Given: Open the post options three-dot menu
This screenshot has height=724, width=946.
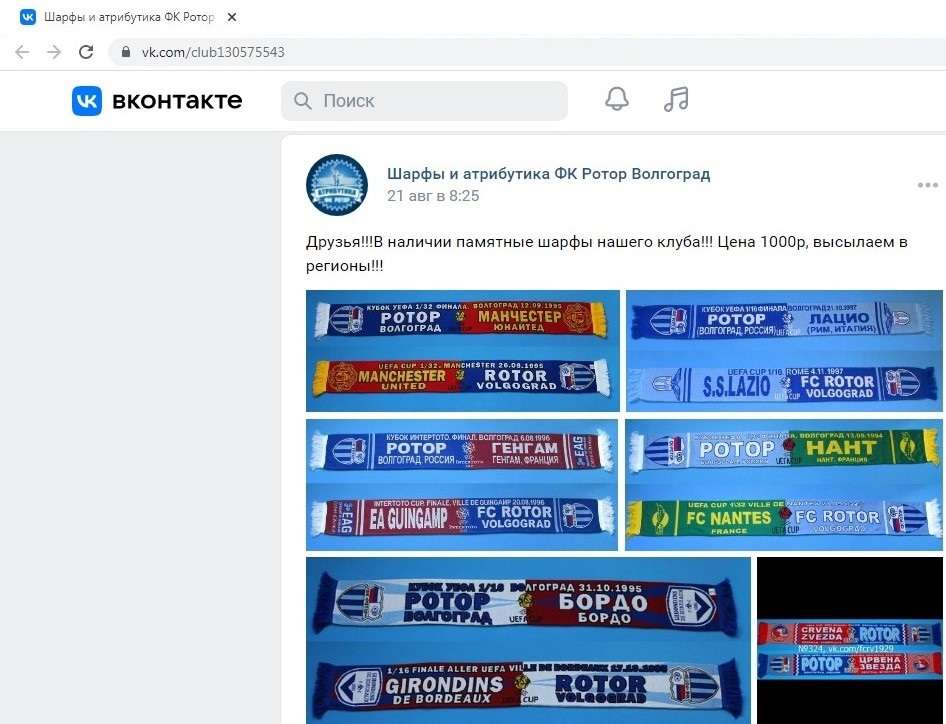Looking at the screenshot, I should pos(927,185).
